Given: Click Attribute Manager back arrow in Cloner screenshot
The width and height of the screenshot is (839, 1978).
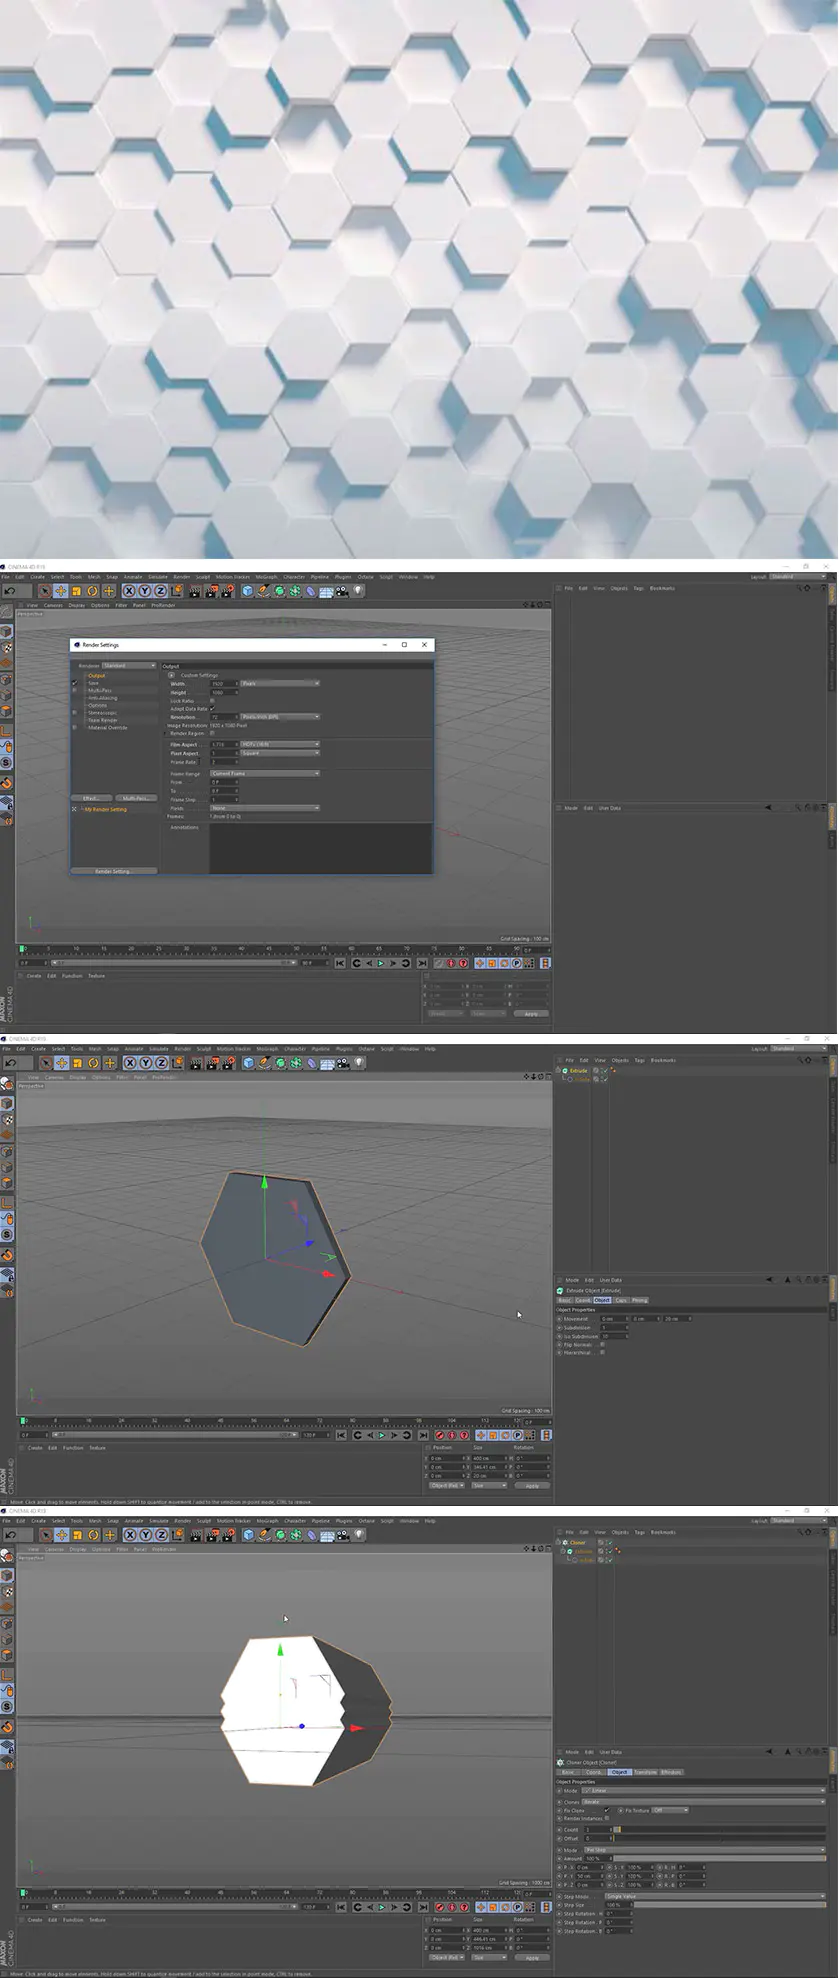Looking at the screenshot, I should click(x=768, y=1752).
